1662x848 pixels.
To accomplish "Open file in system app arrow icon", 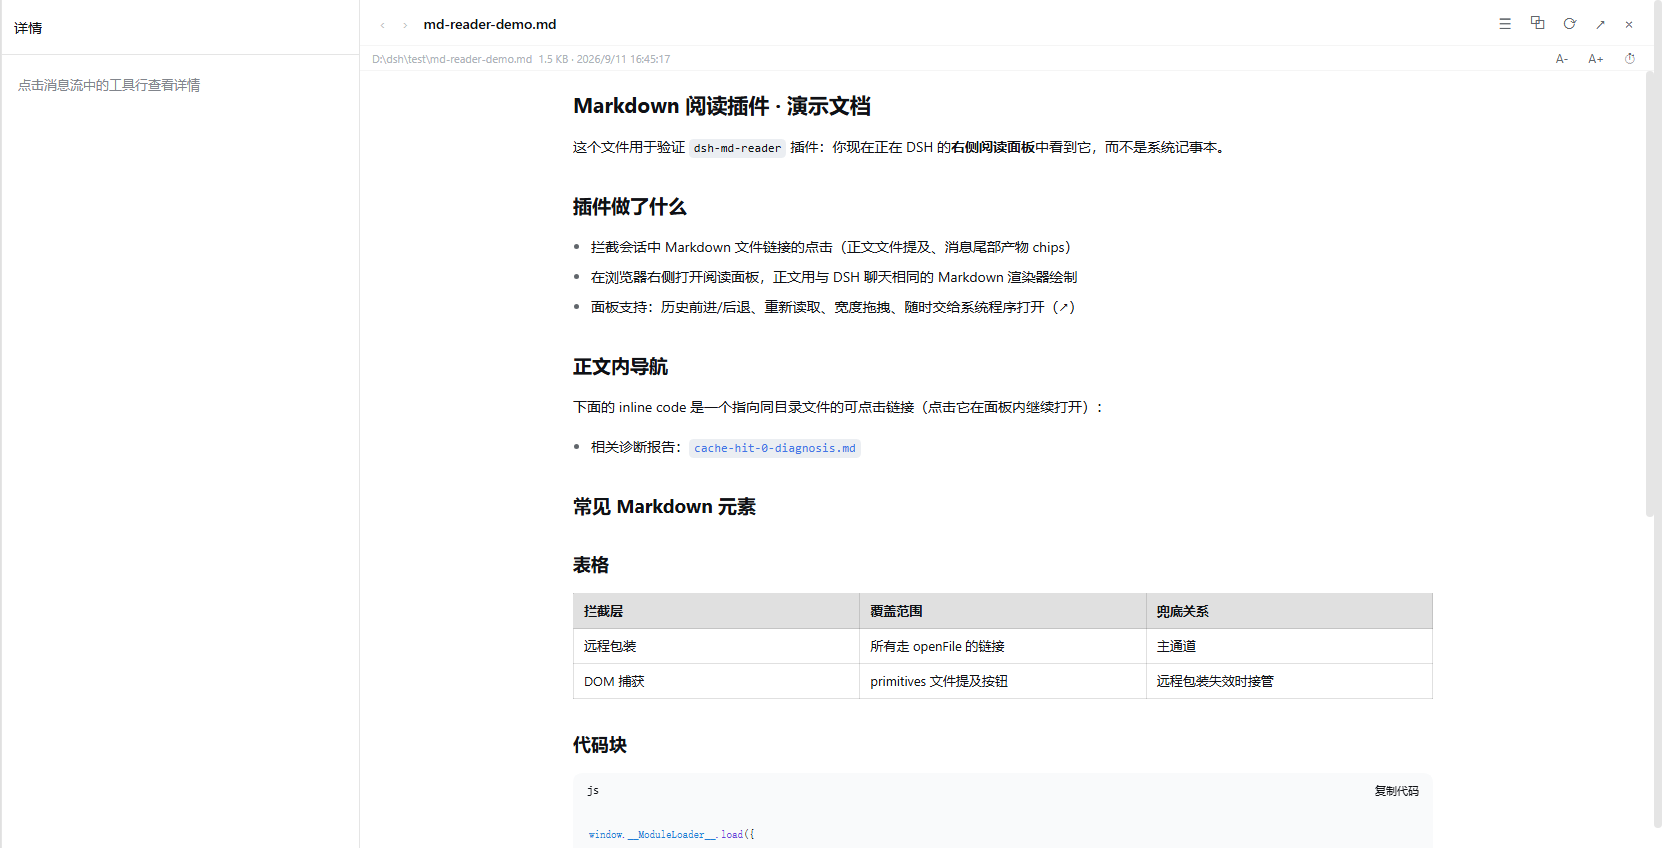I will coord(1601,25).
